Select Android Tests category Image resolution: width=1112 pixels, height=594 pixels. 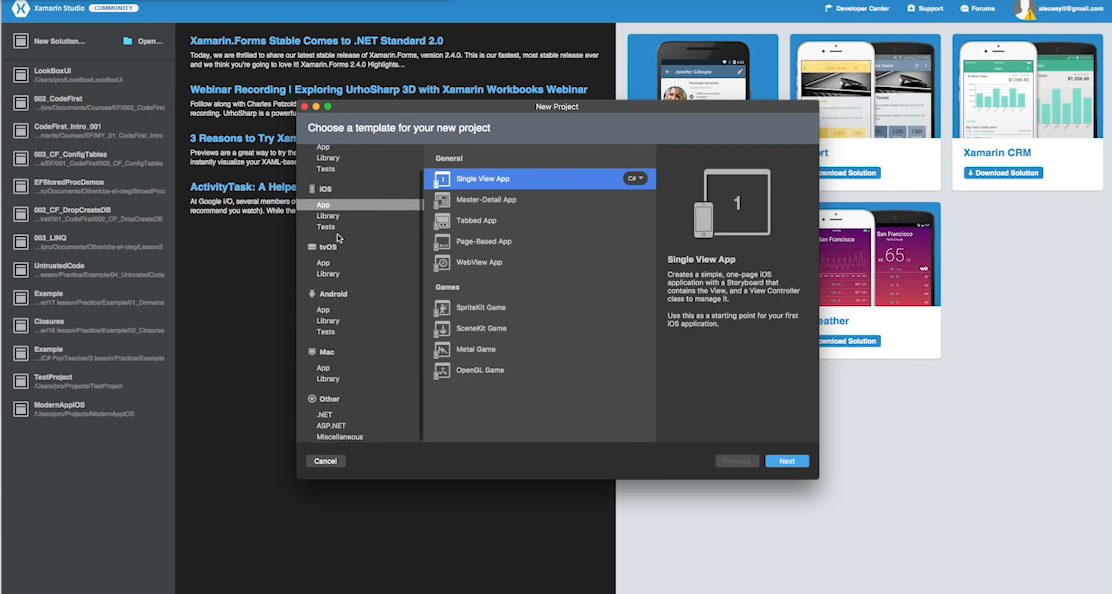[326, 332]
